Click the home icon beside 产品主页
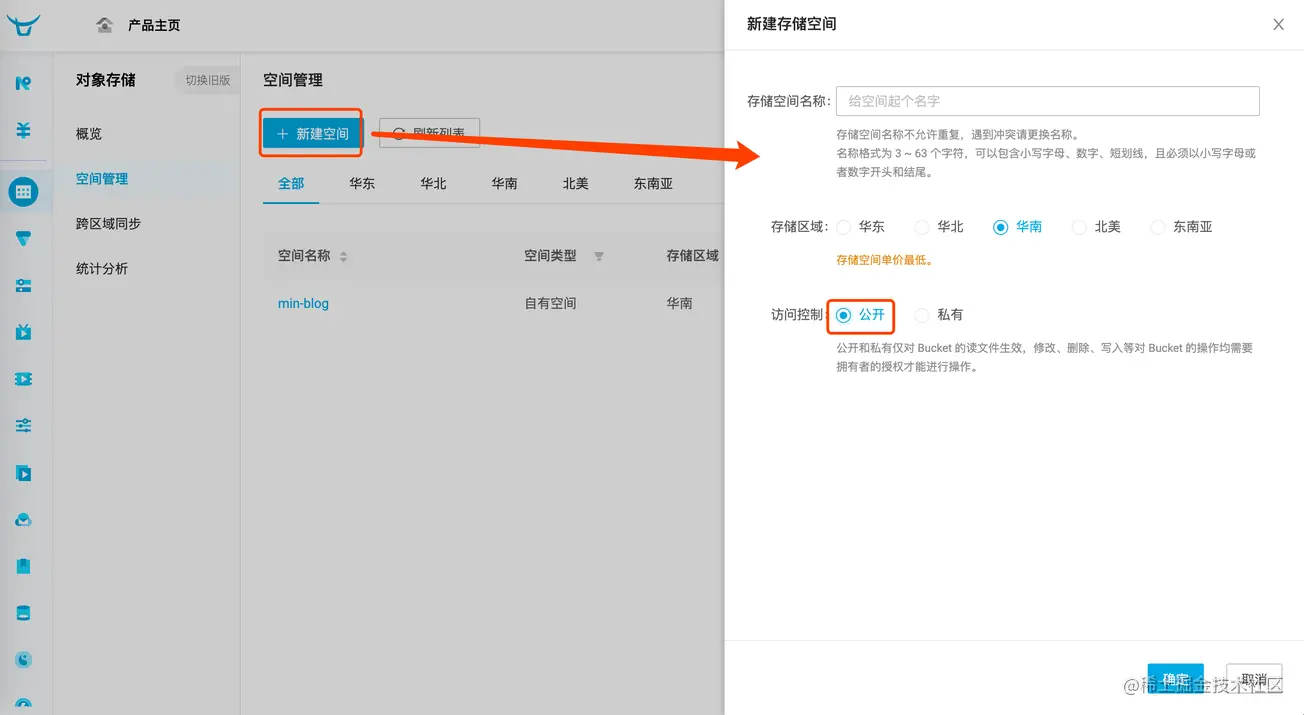Image resolution: width=1304 pixels, height=715 pixels. 105,25
